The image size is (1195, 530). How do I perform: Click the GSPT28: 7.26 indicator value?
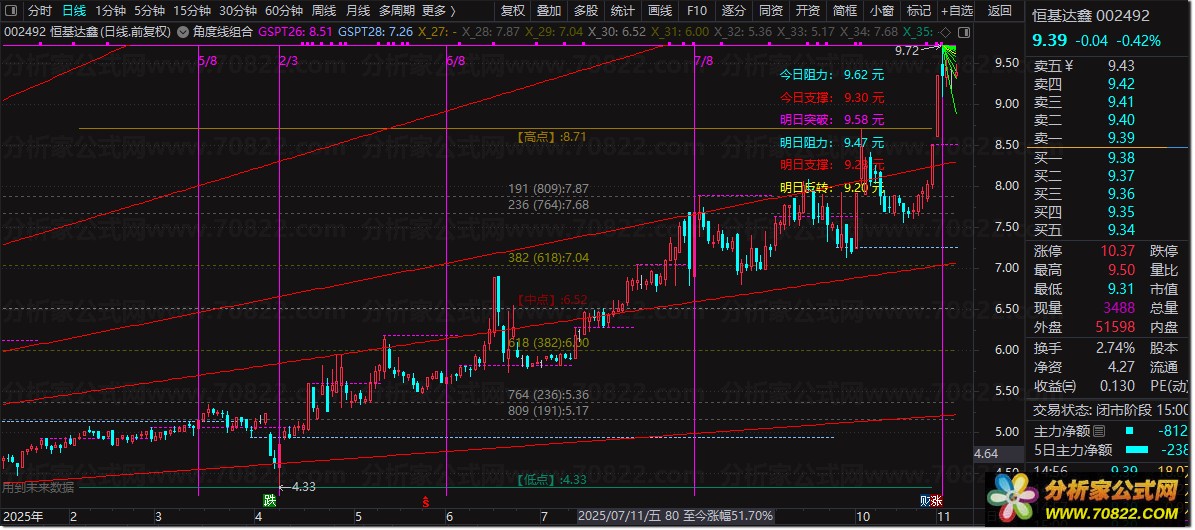pos(375,32)
